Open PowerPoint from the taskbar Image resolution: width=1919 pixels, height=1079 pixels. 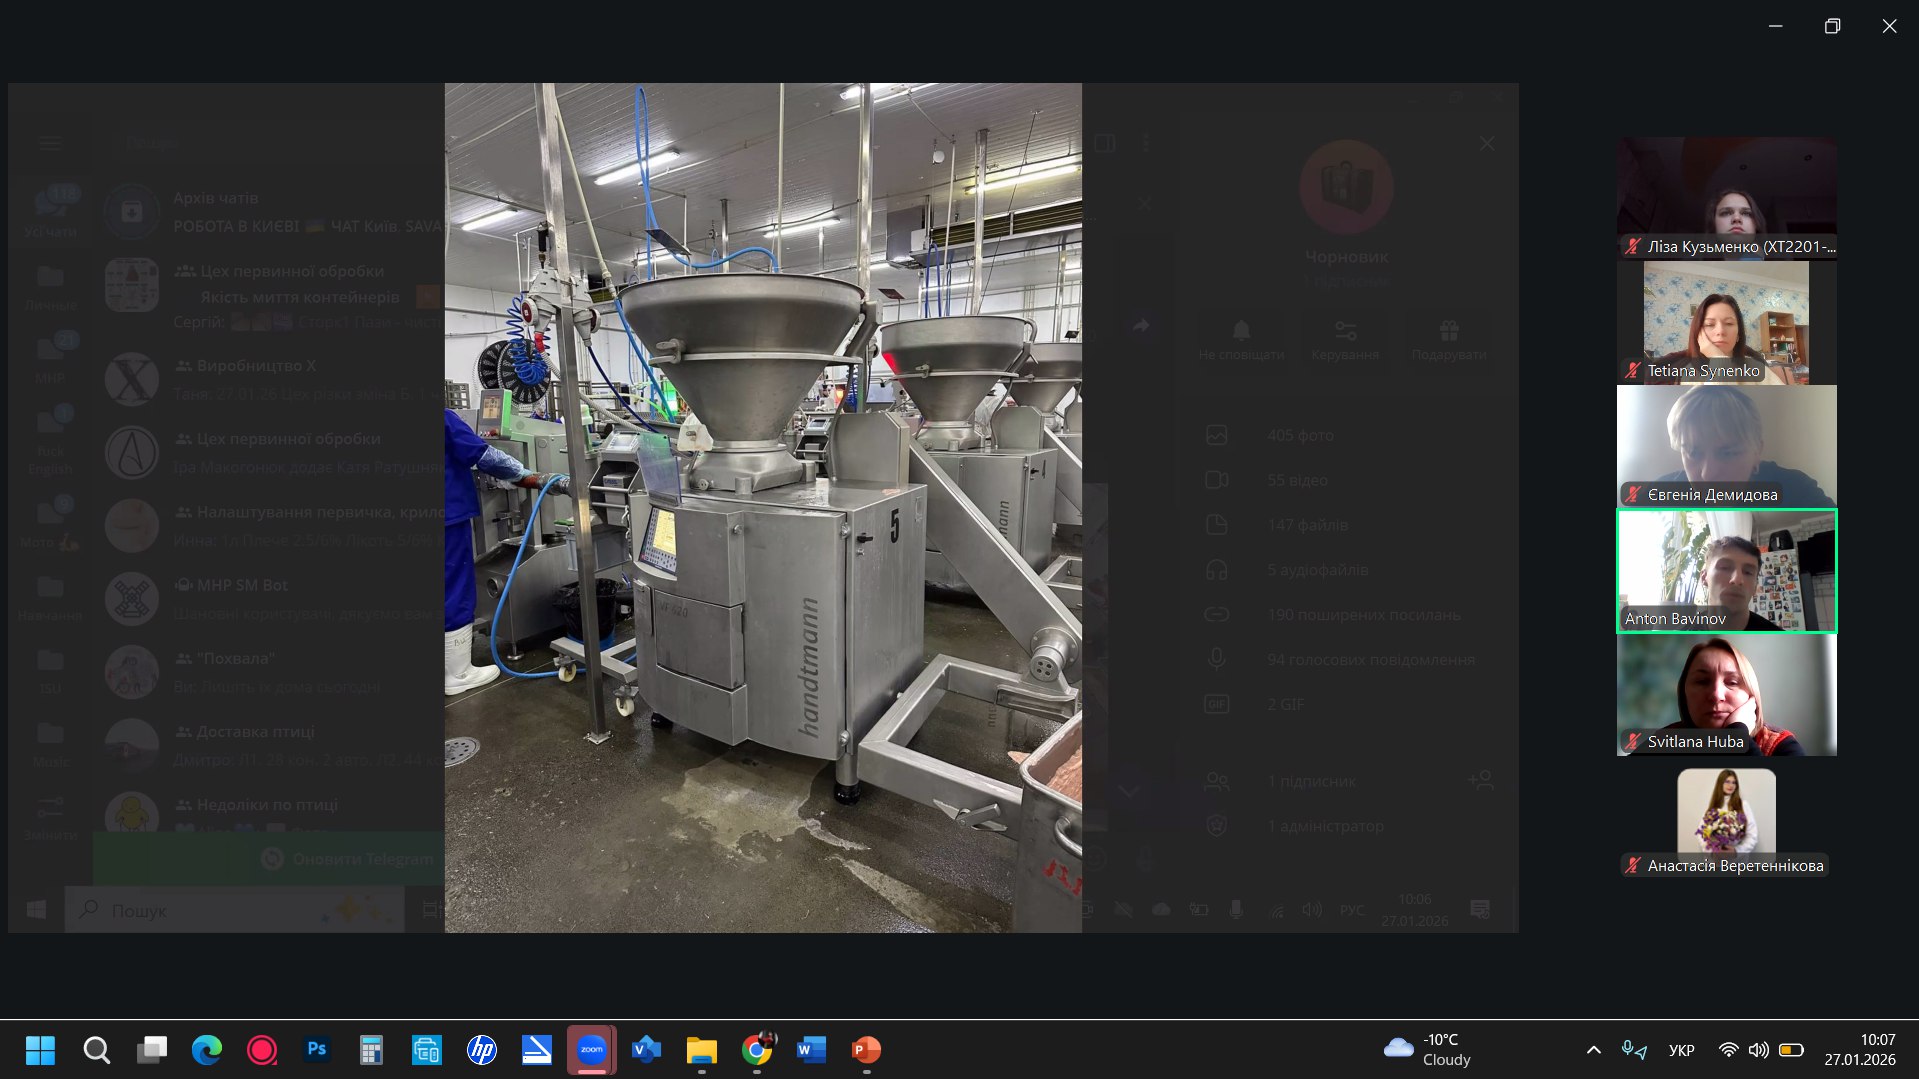(x=866, y=1050)
